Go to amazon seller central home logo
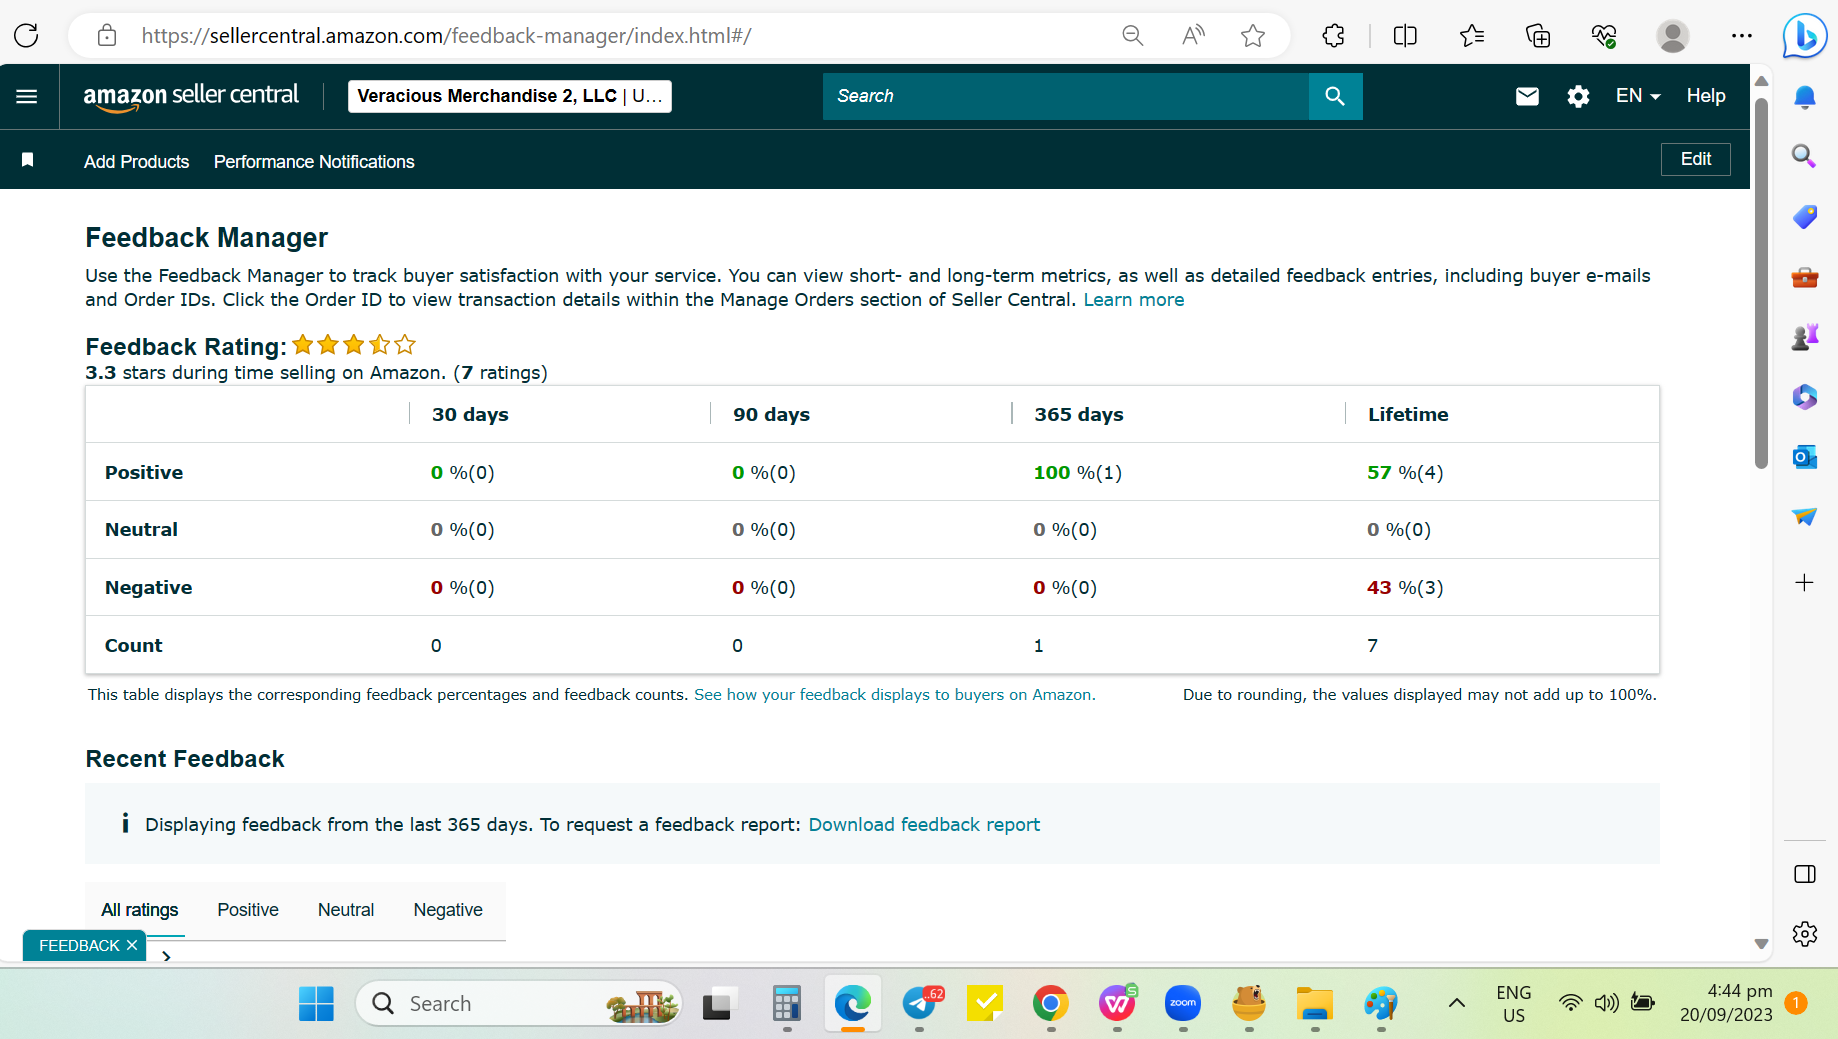 (191, 97)
